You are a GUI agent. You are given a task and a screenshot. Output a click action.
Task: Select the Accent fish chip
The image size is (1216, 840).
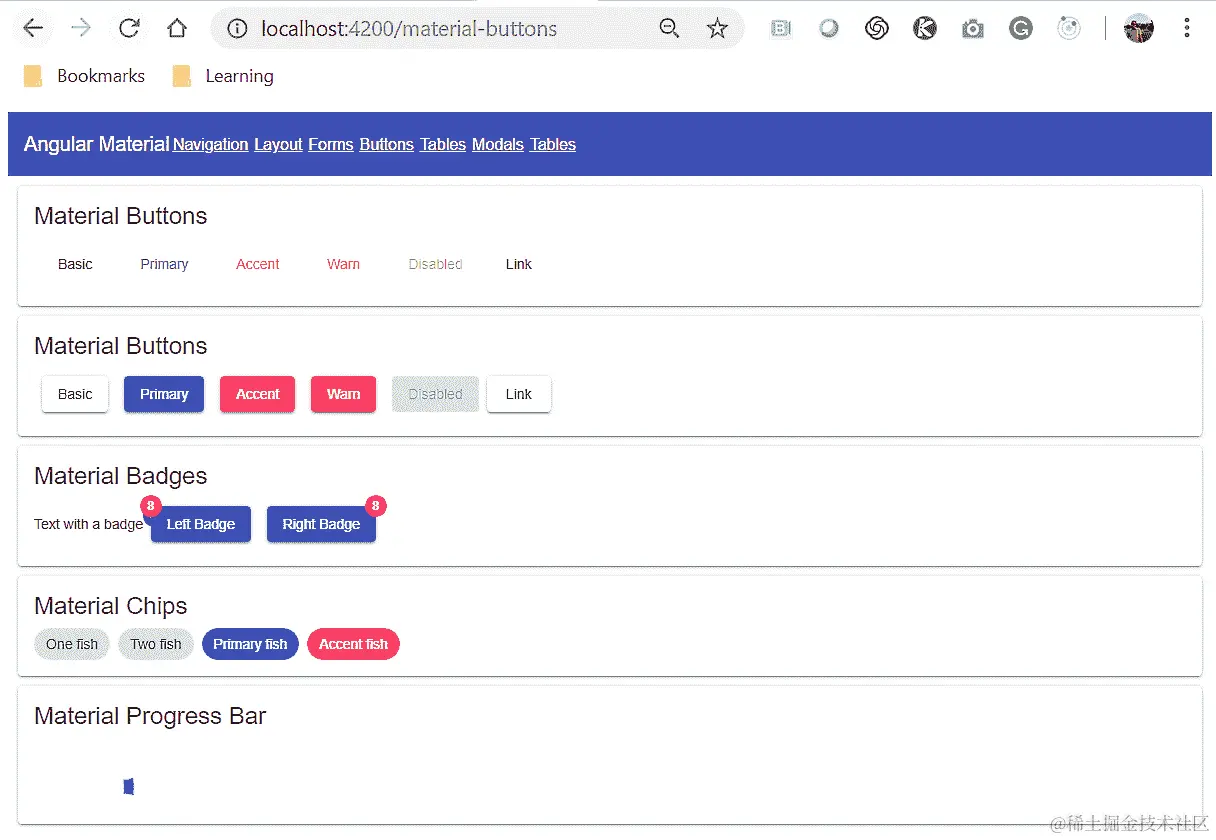353,644
